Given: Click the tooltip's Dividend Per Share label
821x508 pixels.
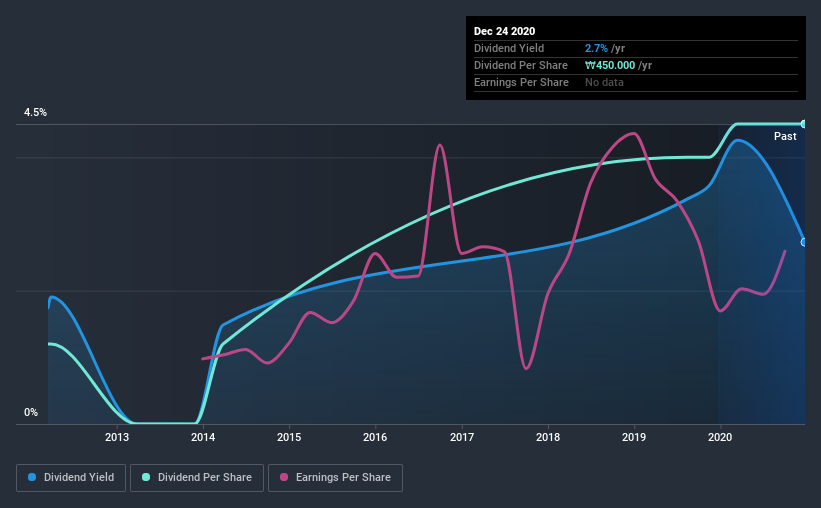Looking at the screenshot, I should point(520,65).
